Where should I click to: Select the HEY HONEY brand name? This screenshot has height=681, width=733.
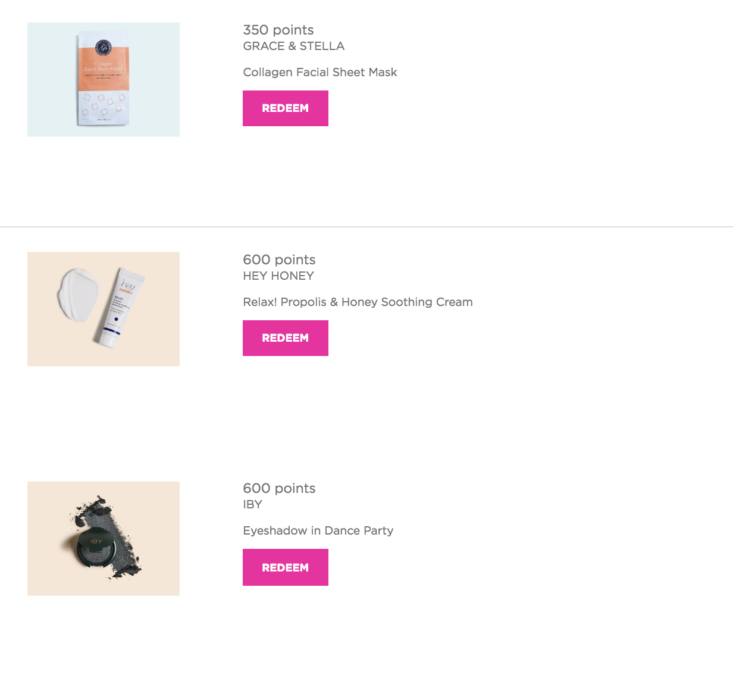tap(278, 276)
